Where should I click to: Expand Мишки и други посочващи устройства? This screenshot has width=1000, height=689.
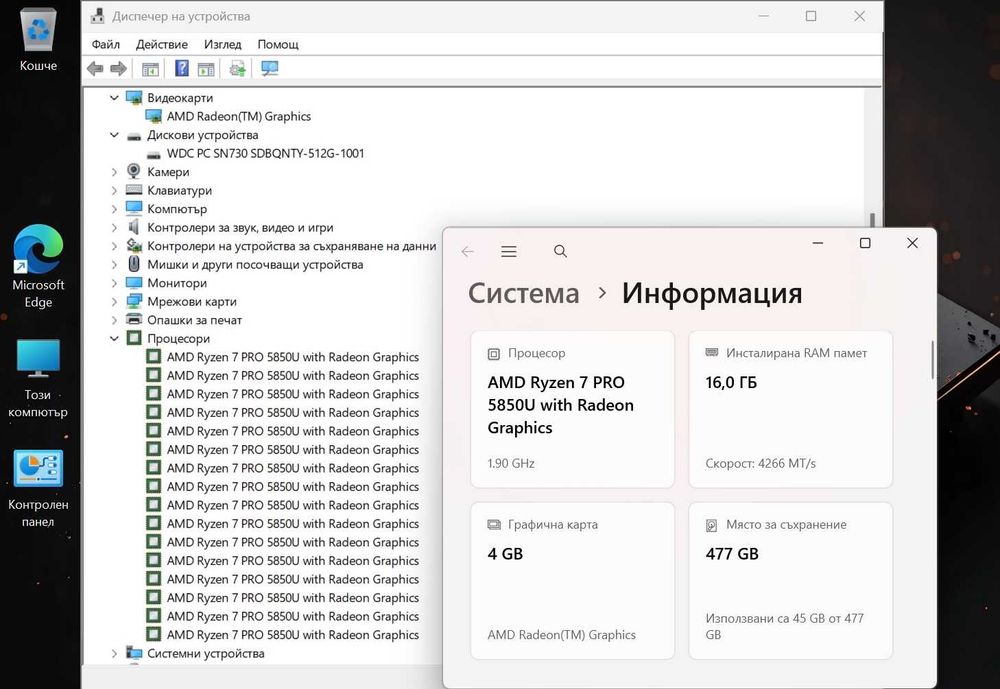pyautogui.click(x=114, y=264)
